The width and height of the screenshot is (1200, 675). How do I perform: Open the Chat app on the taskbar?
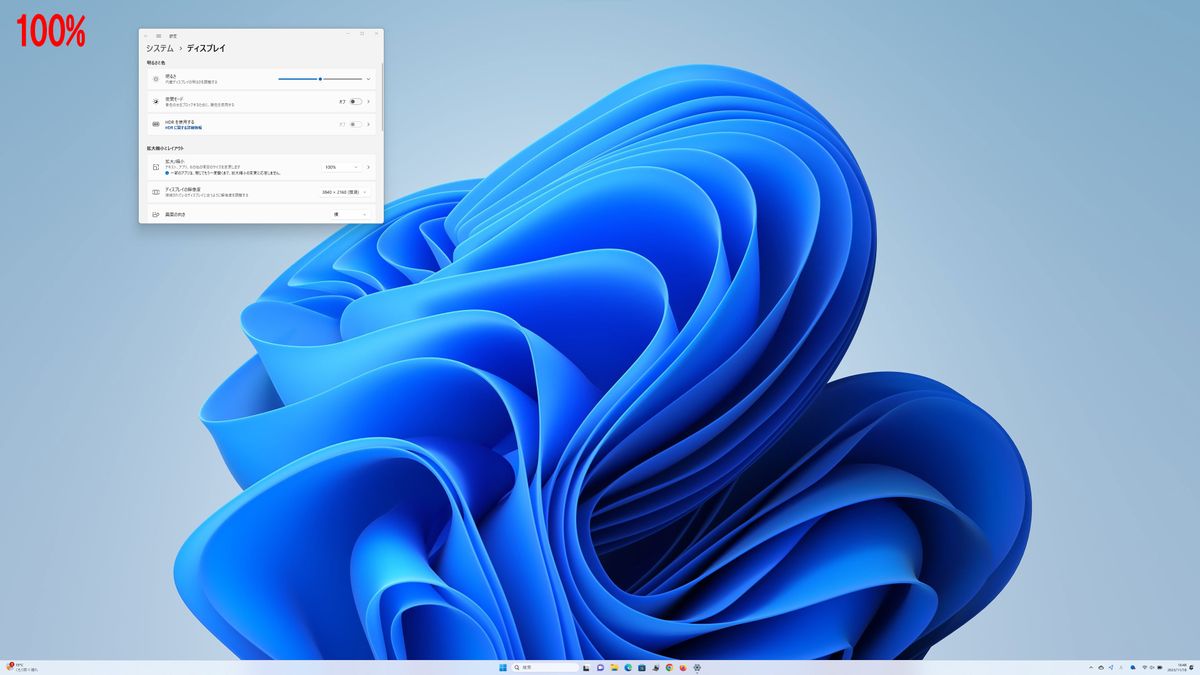[600, 667]
